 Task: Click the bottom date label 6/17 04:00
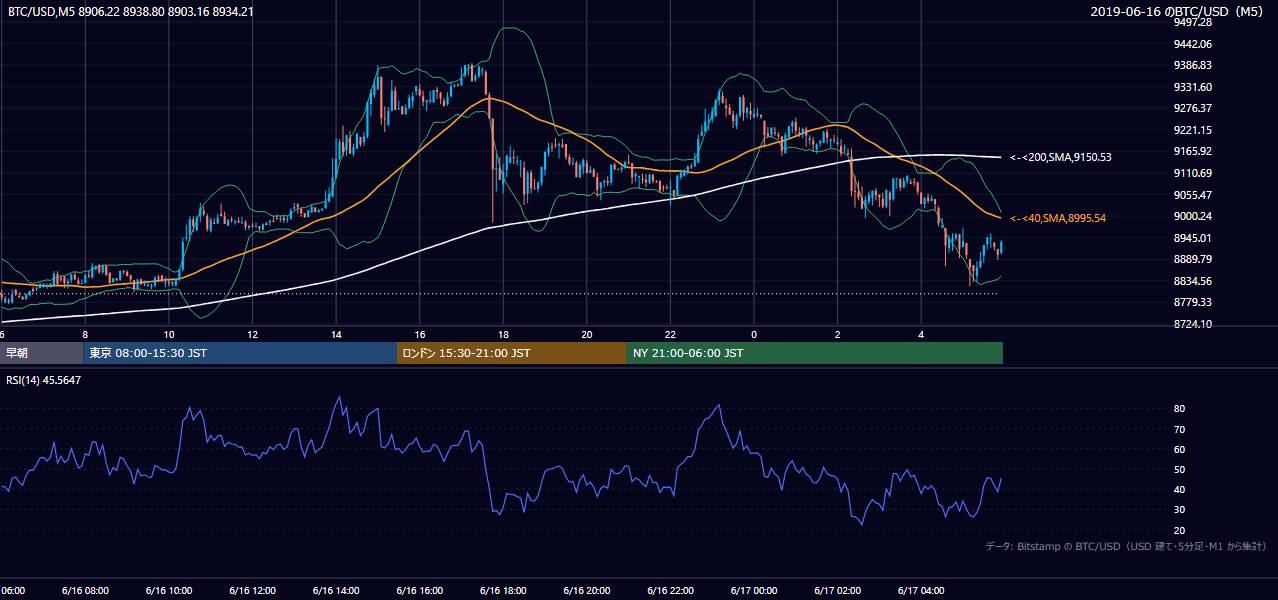point(921,591)
